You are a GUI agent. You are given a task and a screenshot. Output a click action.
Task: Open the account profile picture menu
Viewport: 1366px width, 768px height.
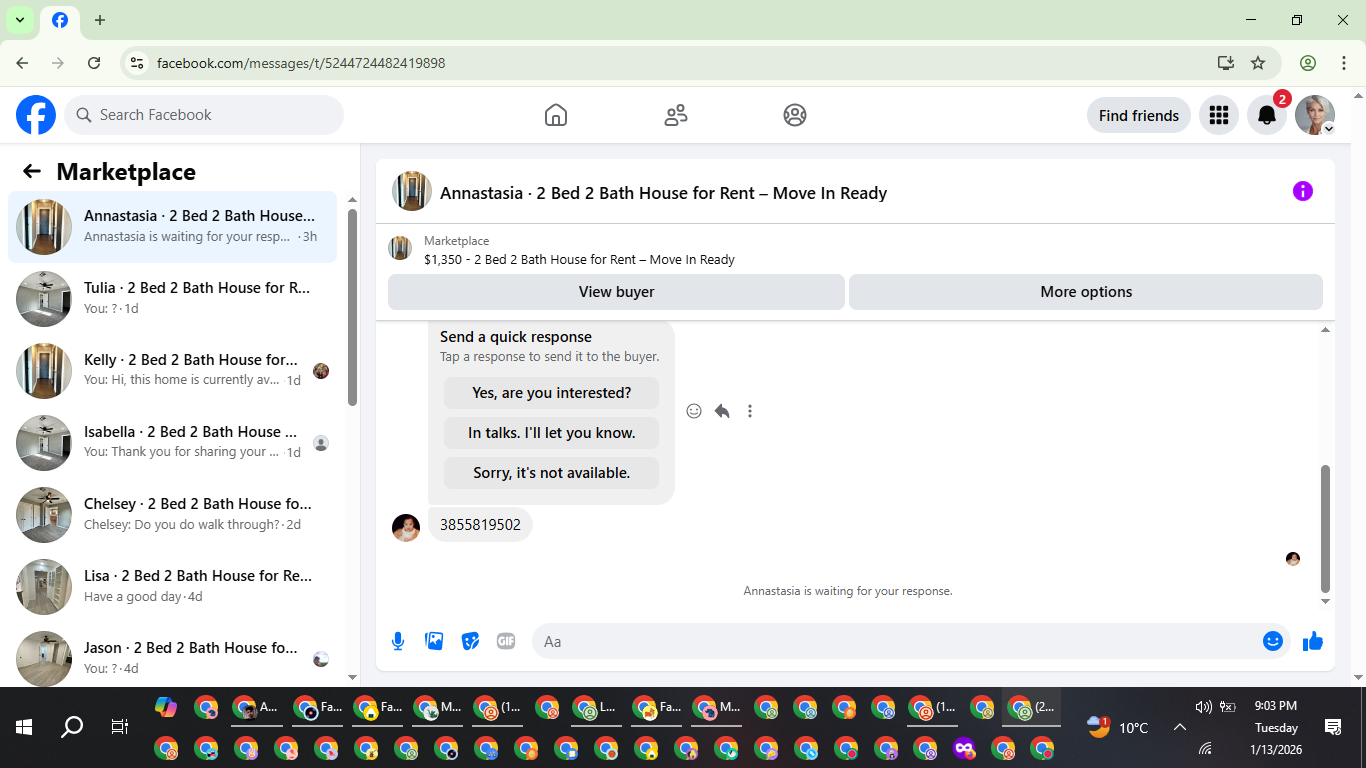click(1315, 115)
